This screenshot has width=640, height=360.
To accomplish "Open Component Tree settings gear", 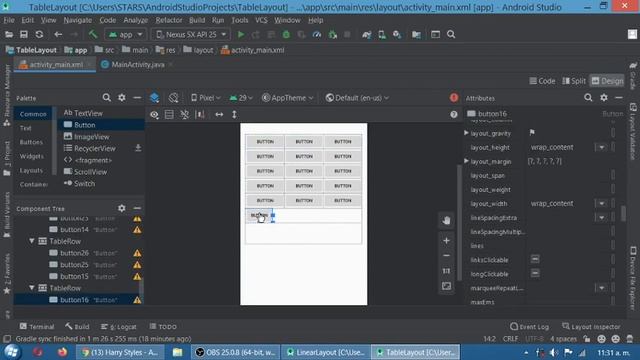I will click(122, 208).
